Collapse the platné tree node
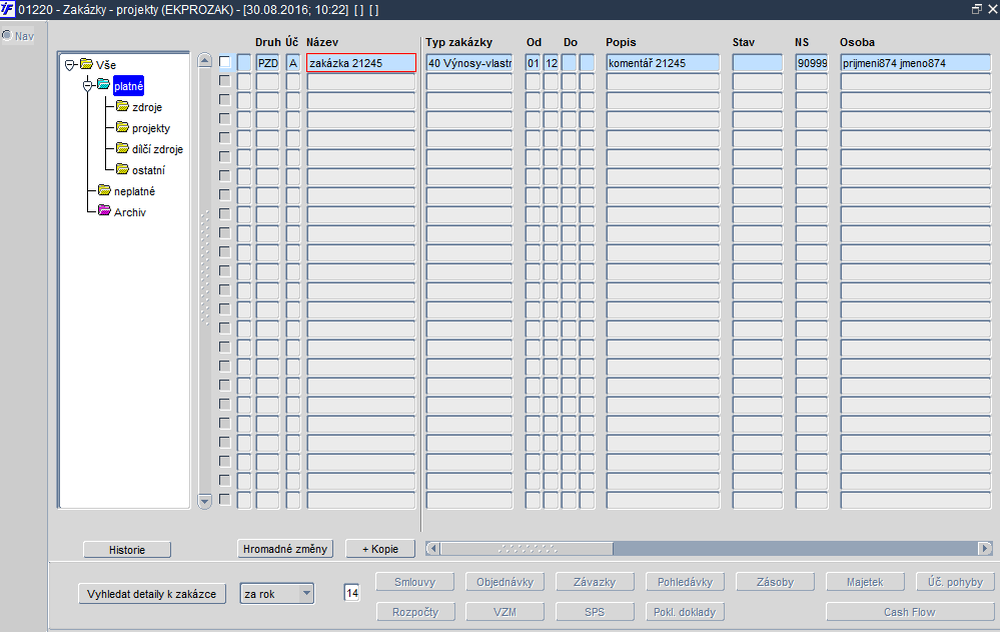 tap(88, 85)
